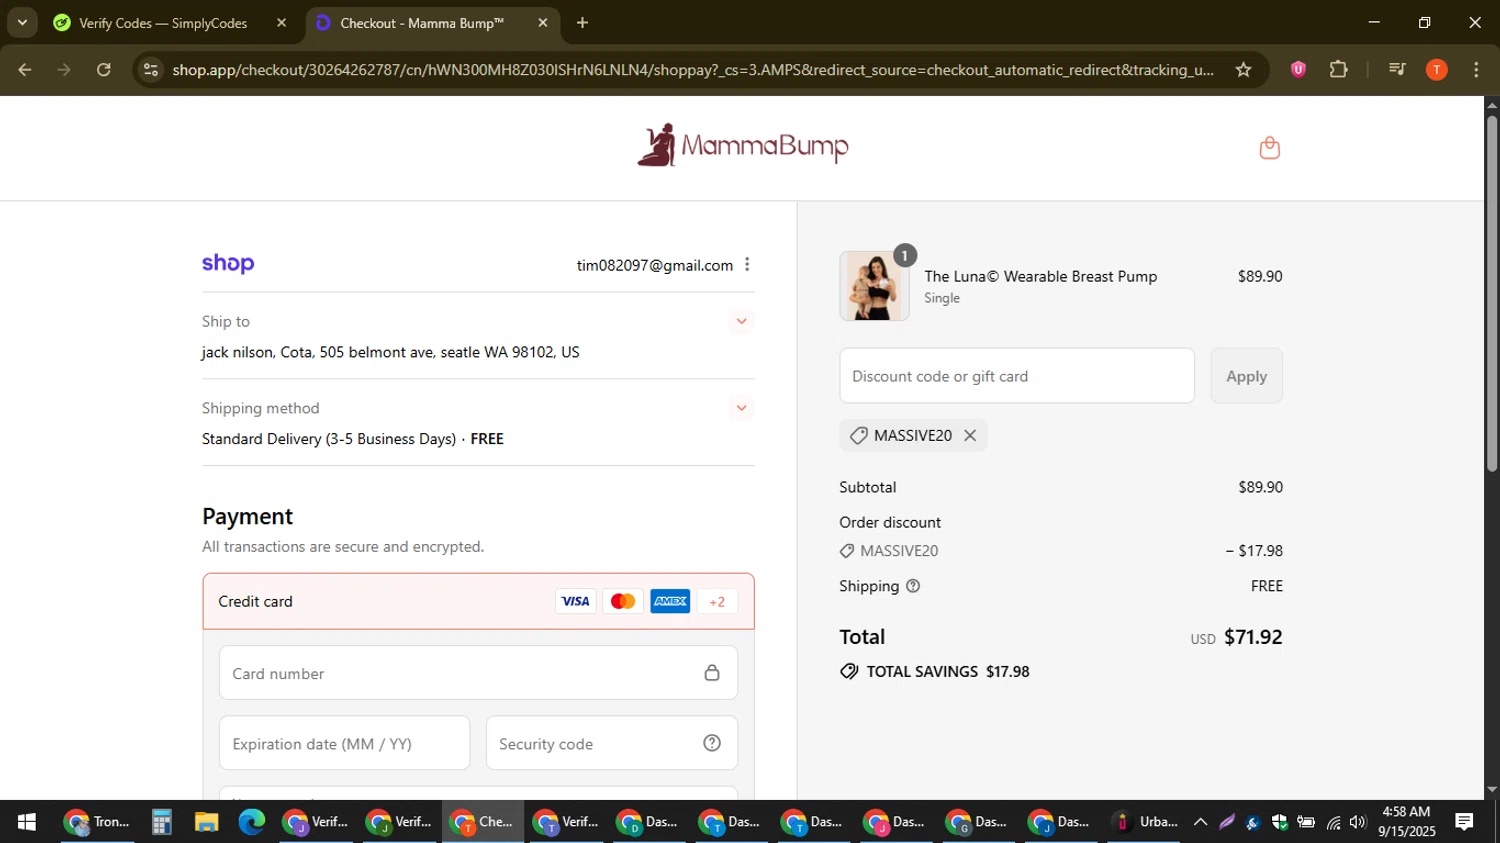The image size is (1500, 843).
Task: Open Chrome three-dot menu
Action: pos(1476,69)
